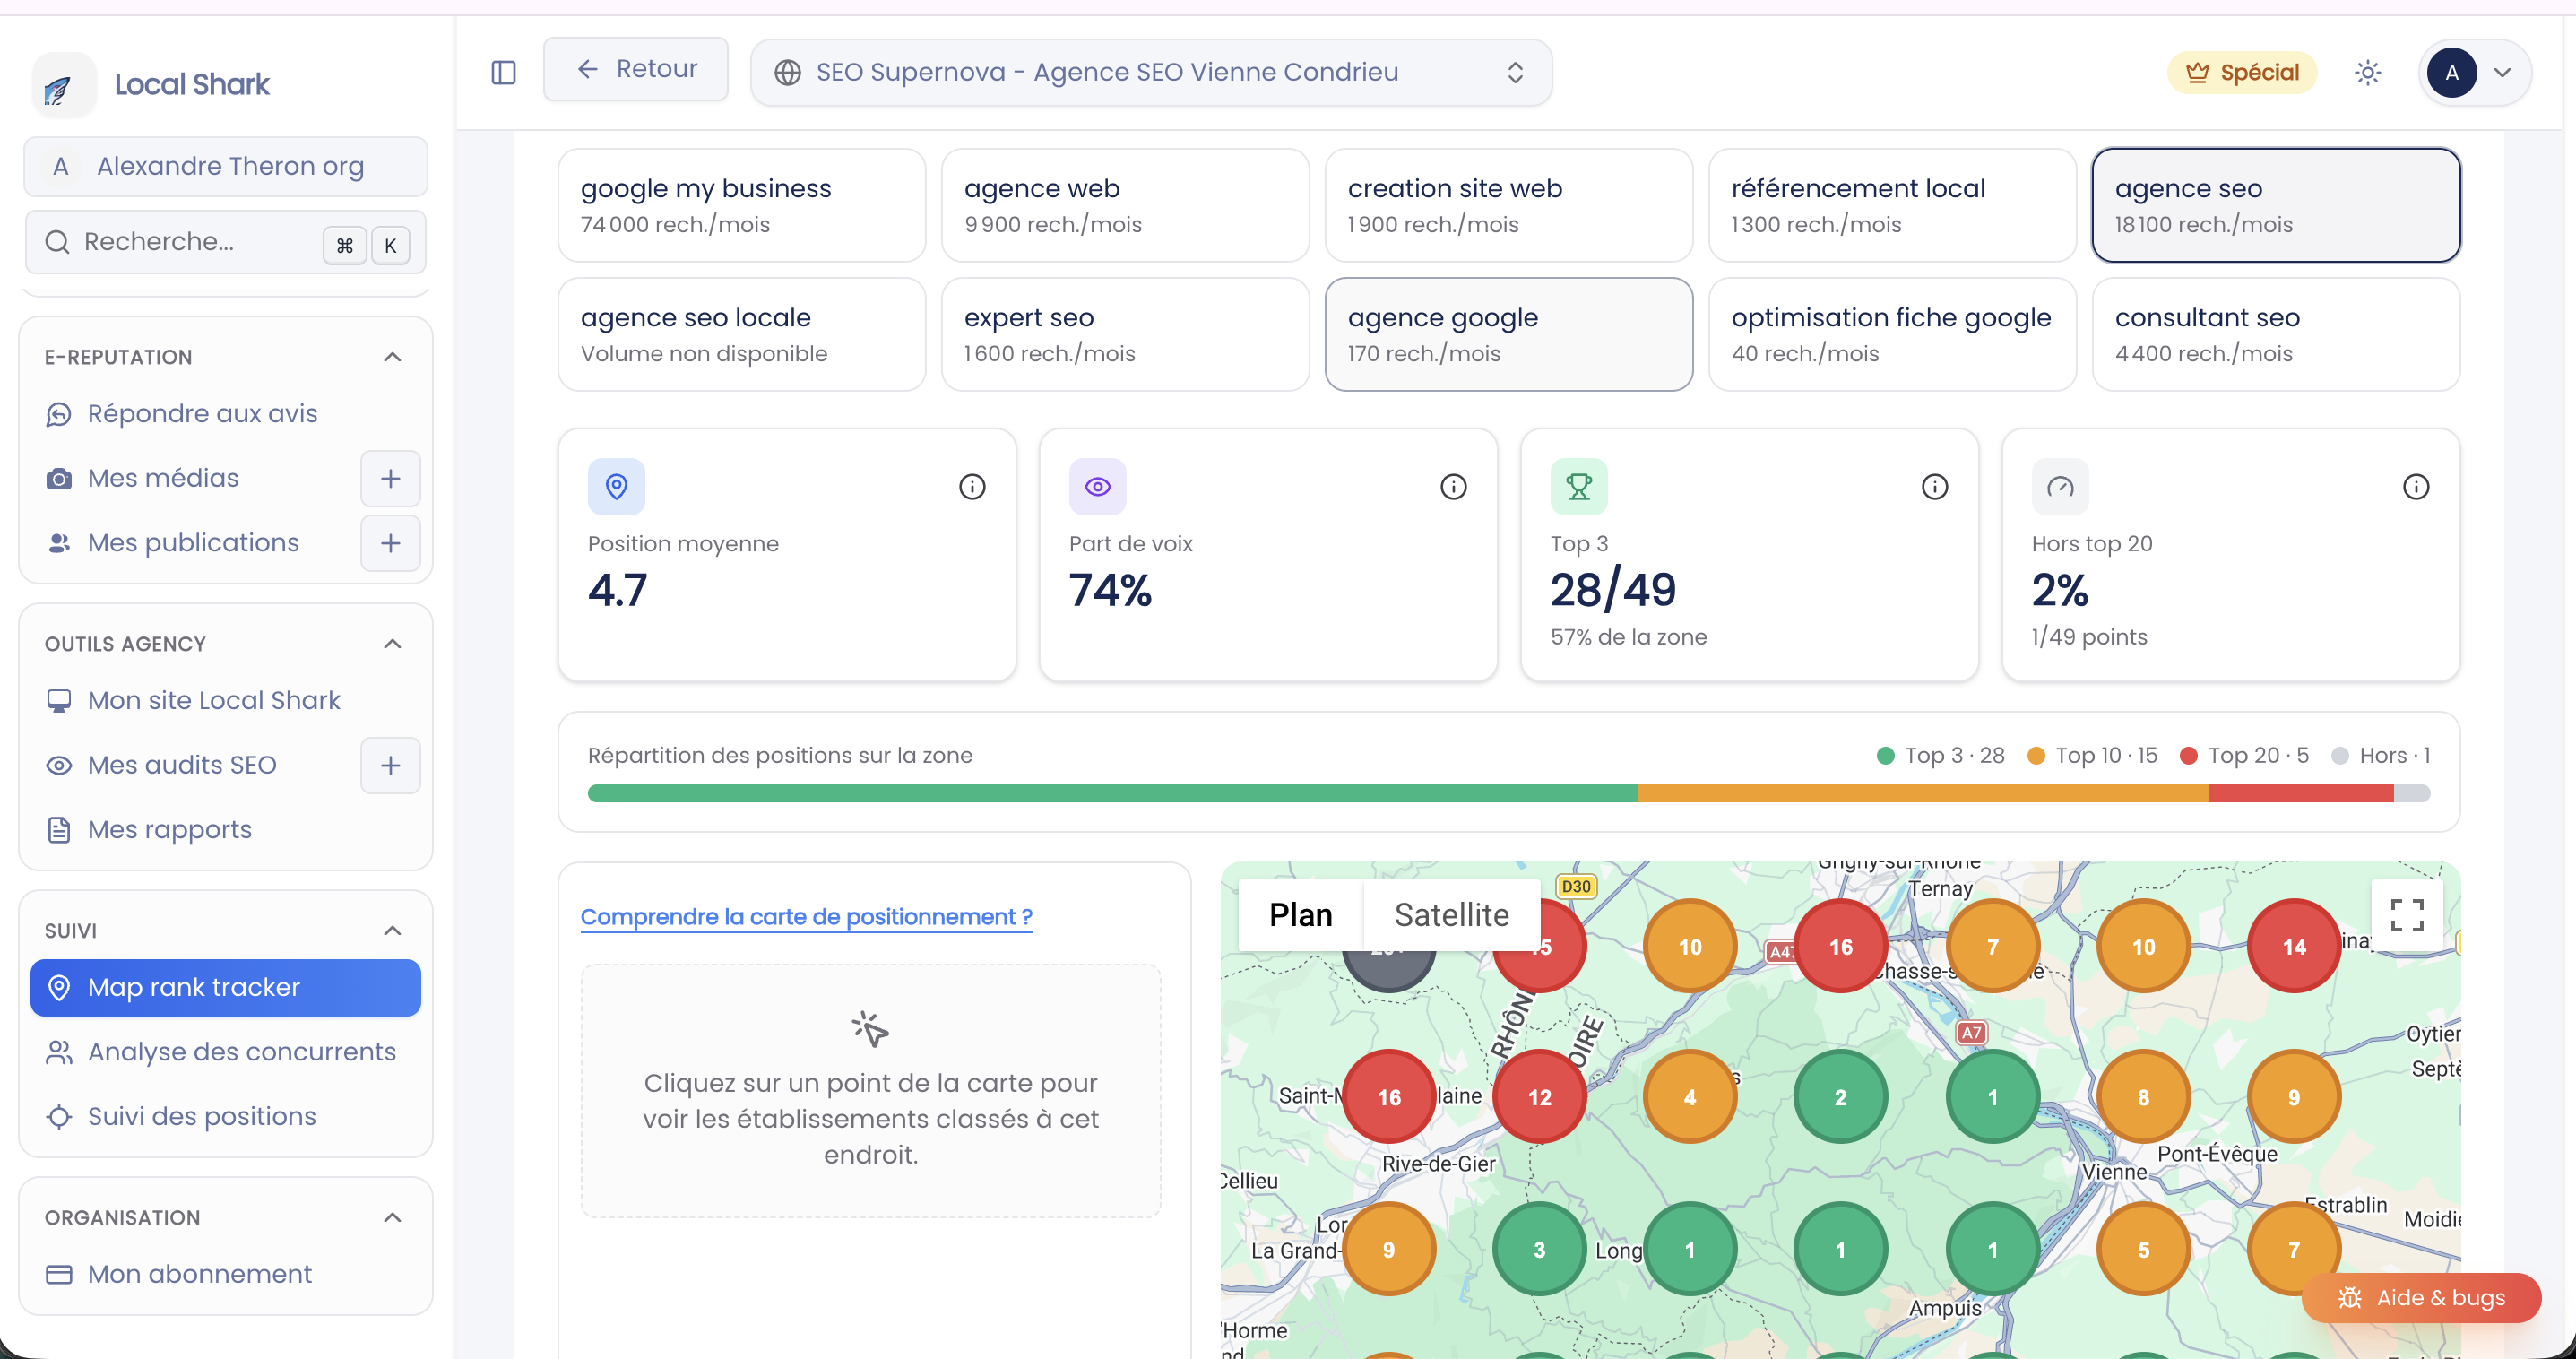
Task: Open the SEO Supernova establishment selector
Action: 1151,72
